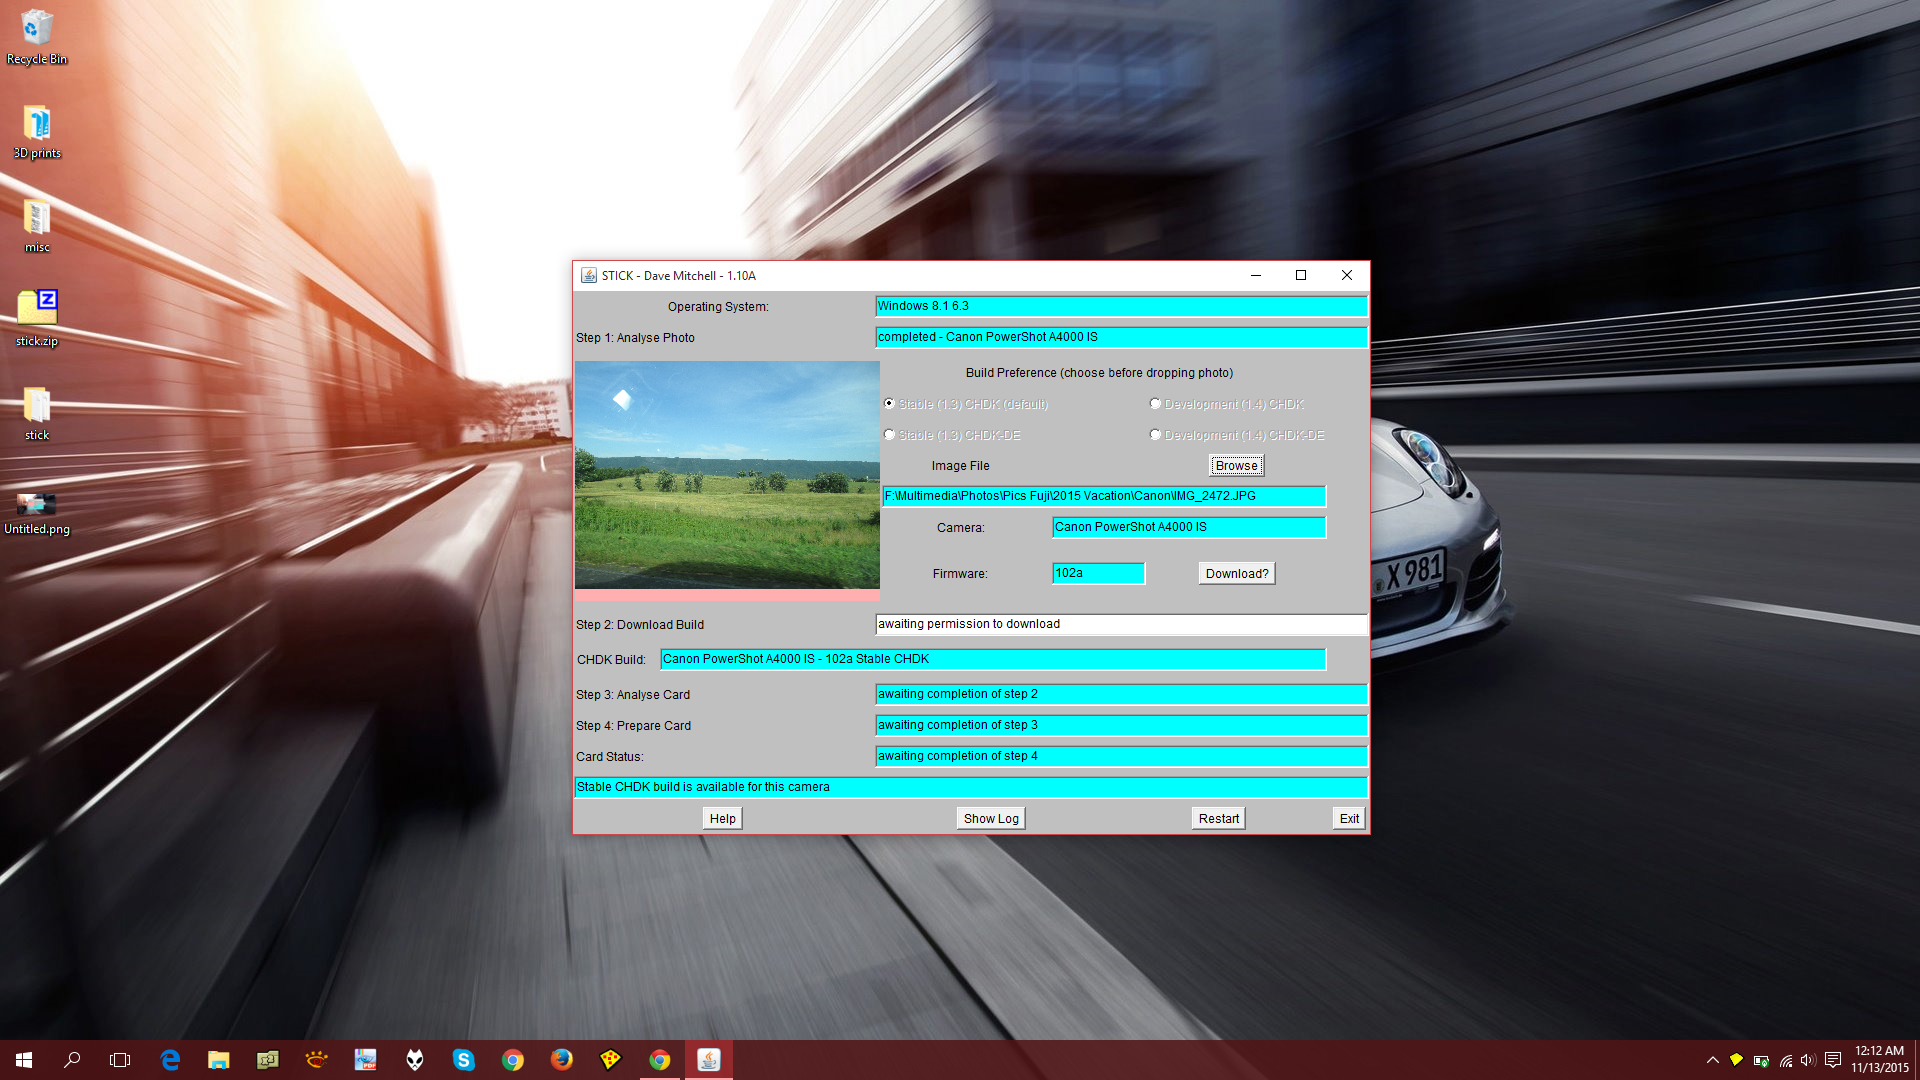The image size is (1920, 1080).
Task: Launch Firefox from the taskbar
Action: [x=561, y=1060]
